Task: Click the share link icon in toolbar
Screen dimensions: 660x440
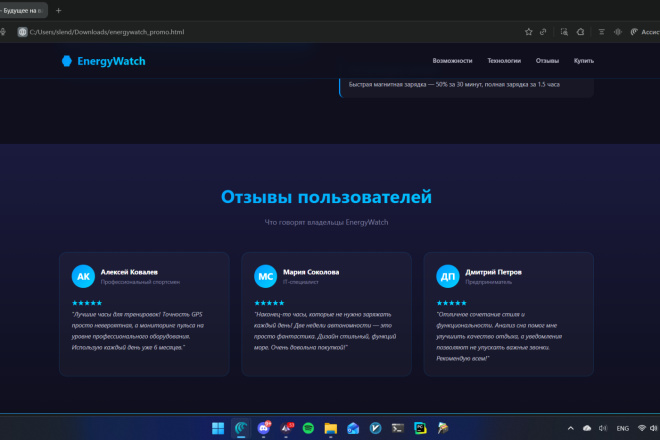Action: pyautogui.click(x=543, y=32)
